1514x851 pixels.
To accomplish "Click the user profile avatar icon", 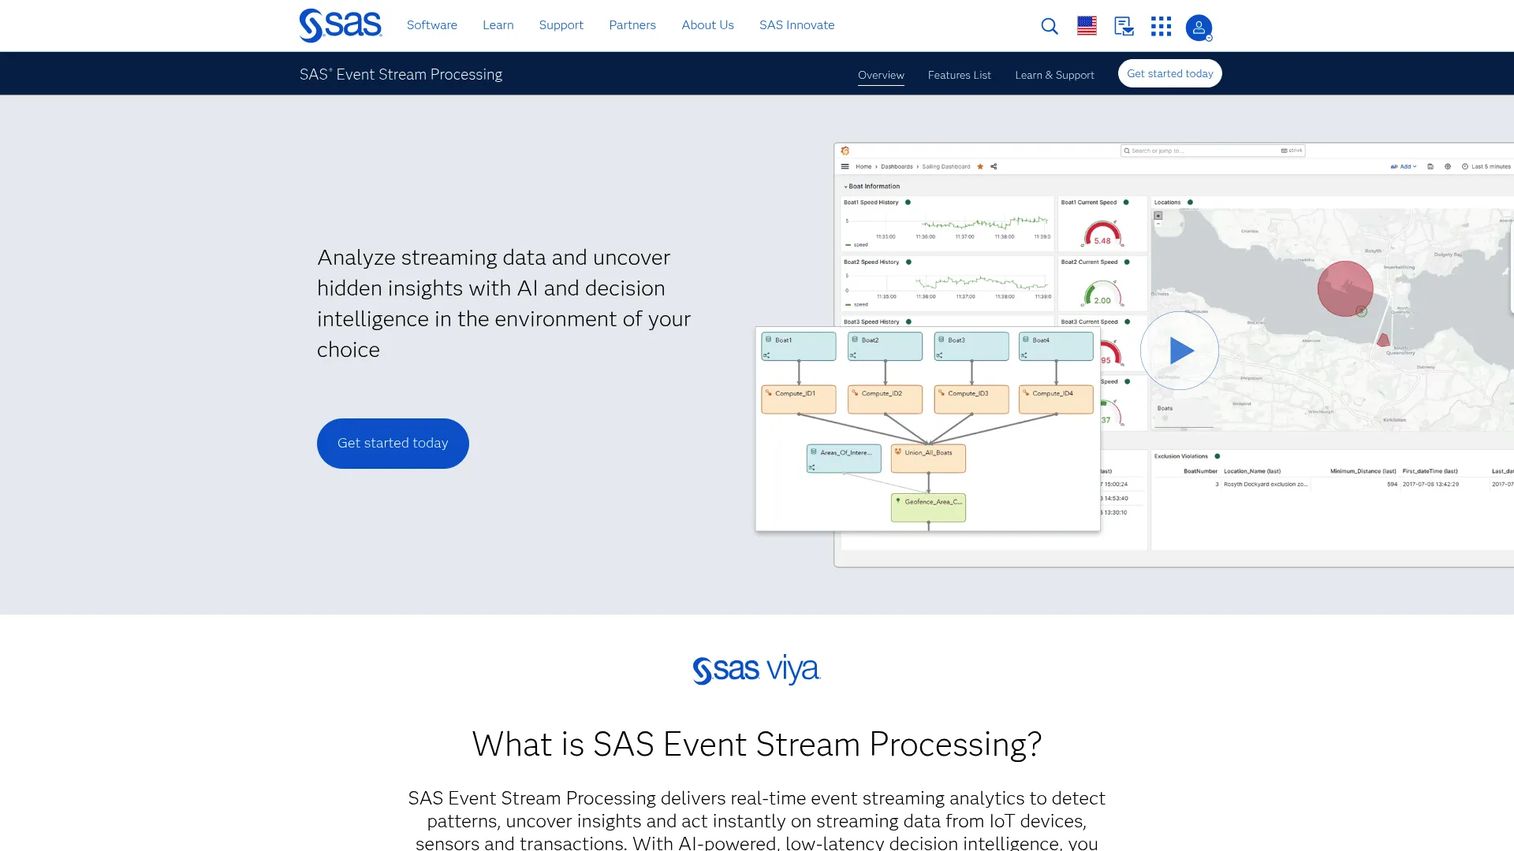I will pos(1199,27).
